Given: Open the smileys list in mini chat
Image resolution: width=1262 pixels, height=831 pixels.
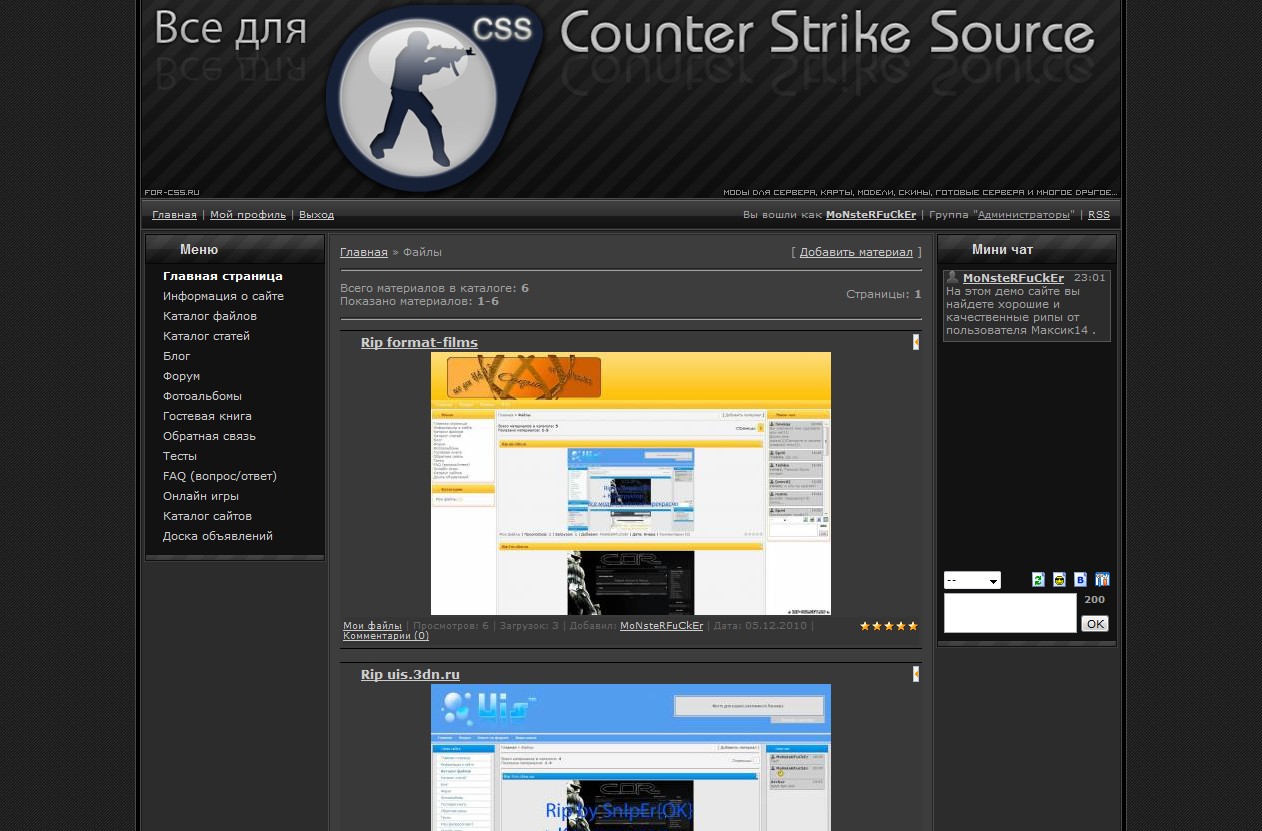Looking at the screenshot, I should click(x=1059, y=580).
